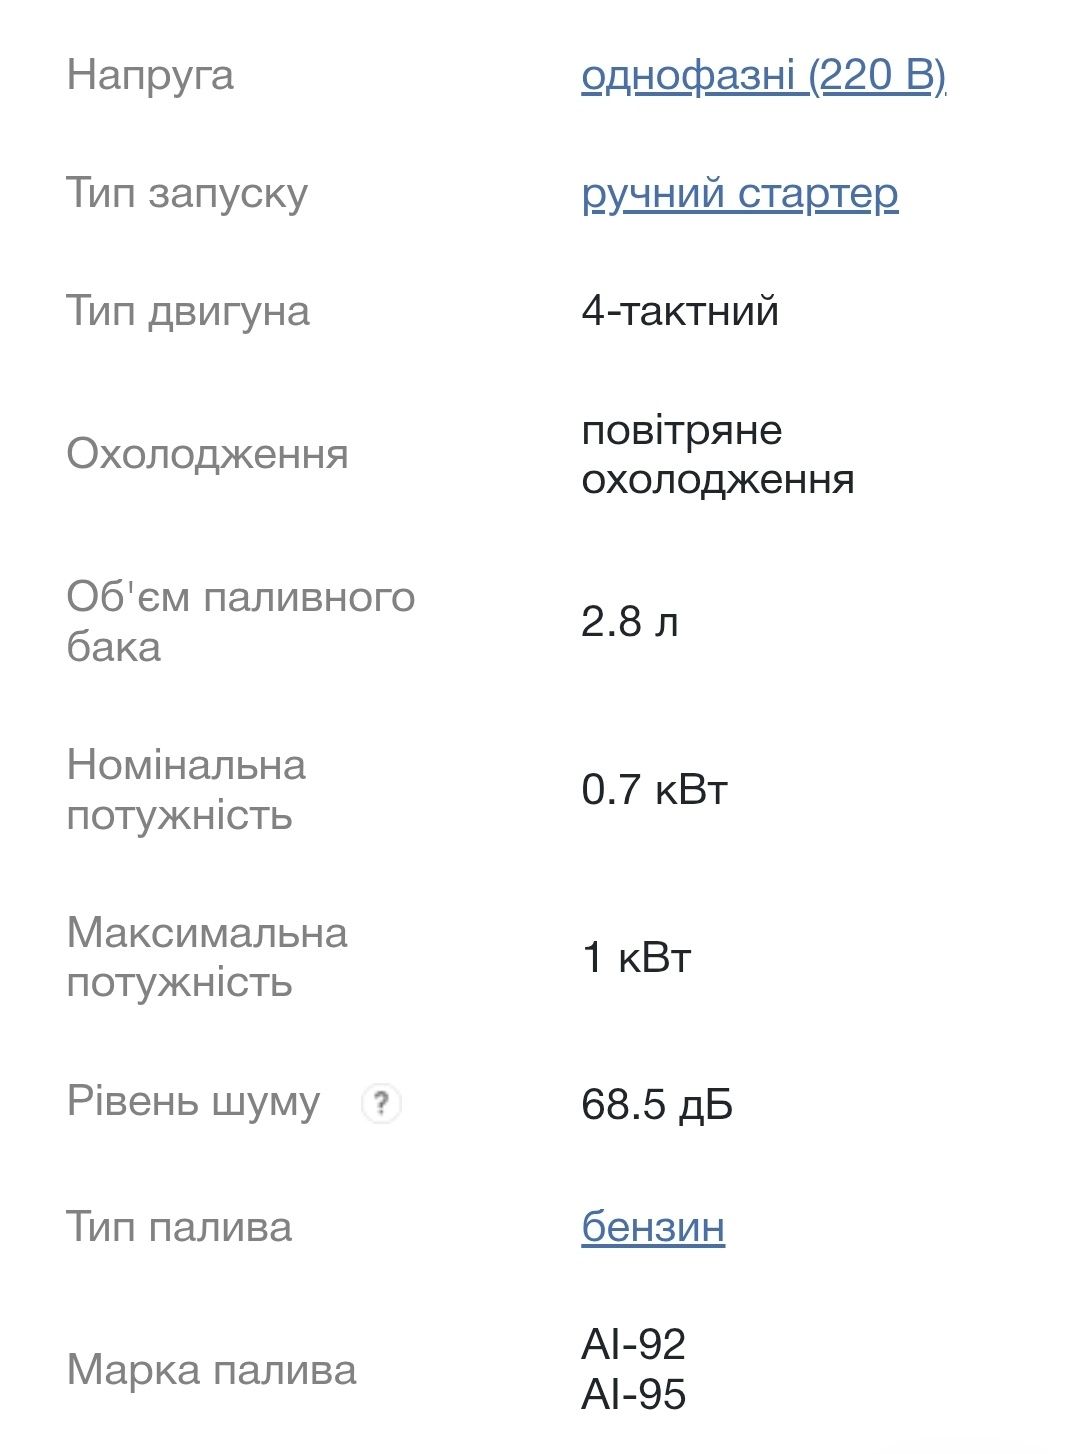The height and width of the screenshot is (1454, 1080).
Task: Click the Номінальна потужність label
Action: tap(186, 790)
